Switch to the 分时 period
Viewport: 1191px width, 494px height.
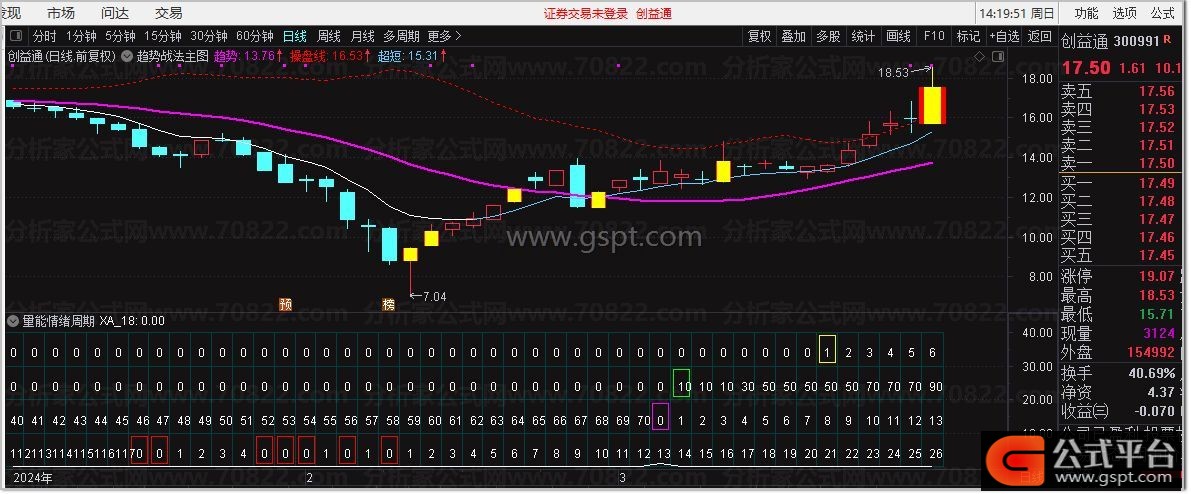click(45, 36)
